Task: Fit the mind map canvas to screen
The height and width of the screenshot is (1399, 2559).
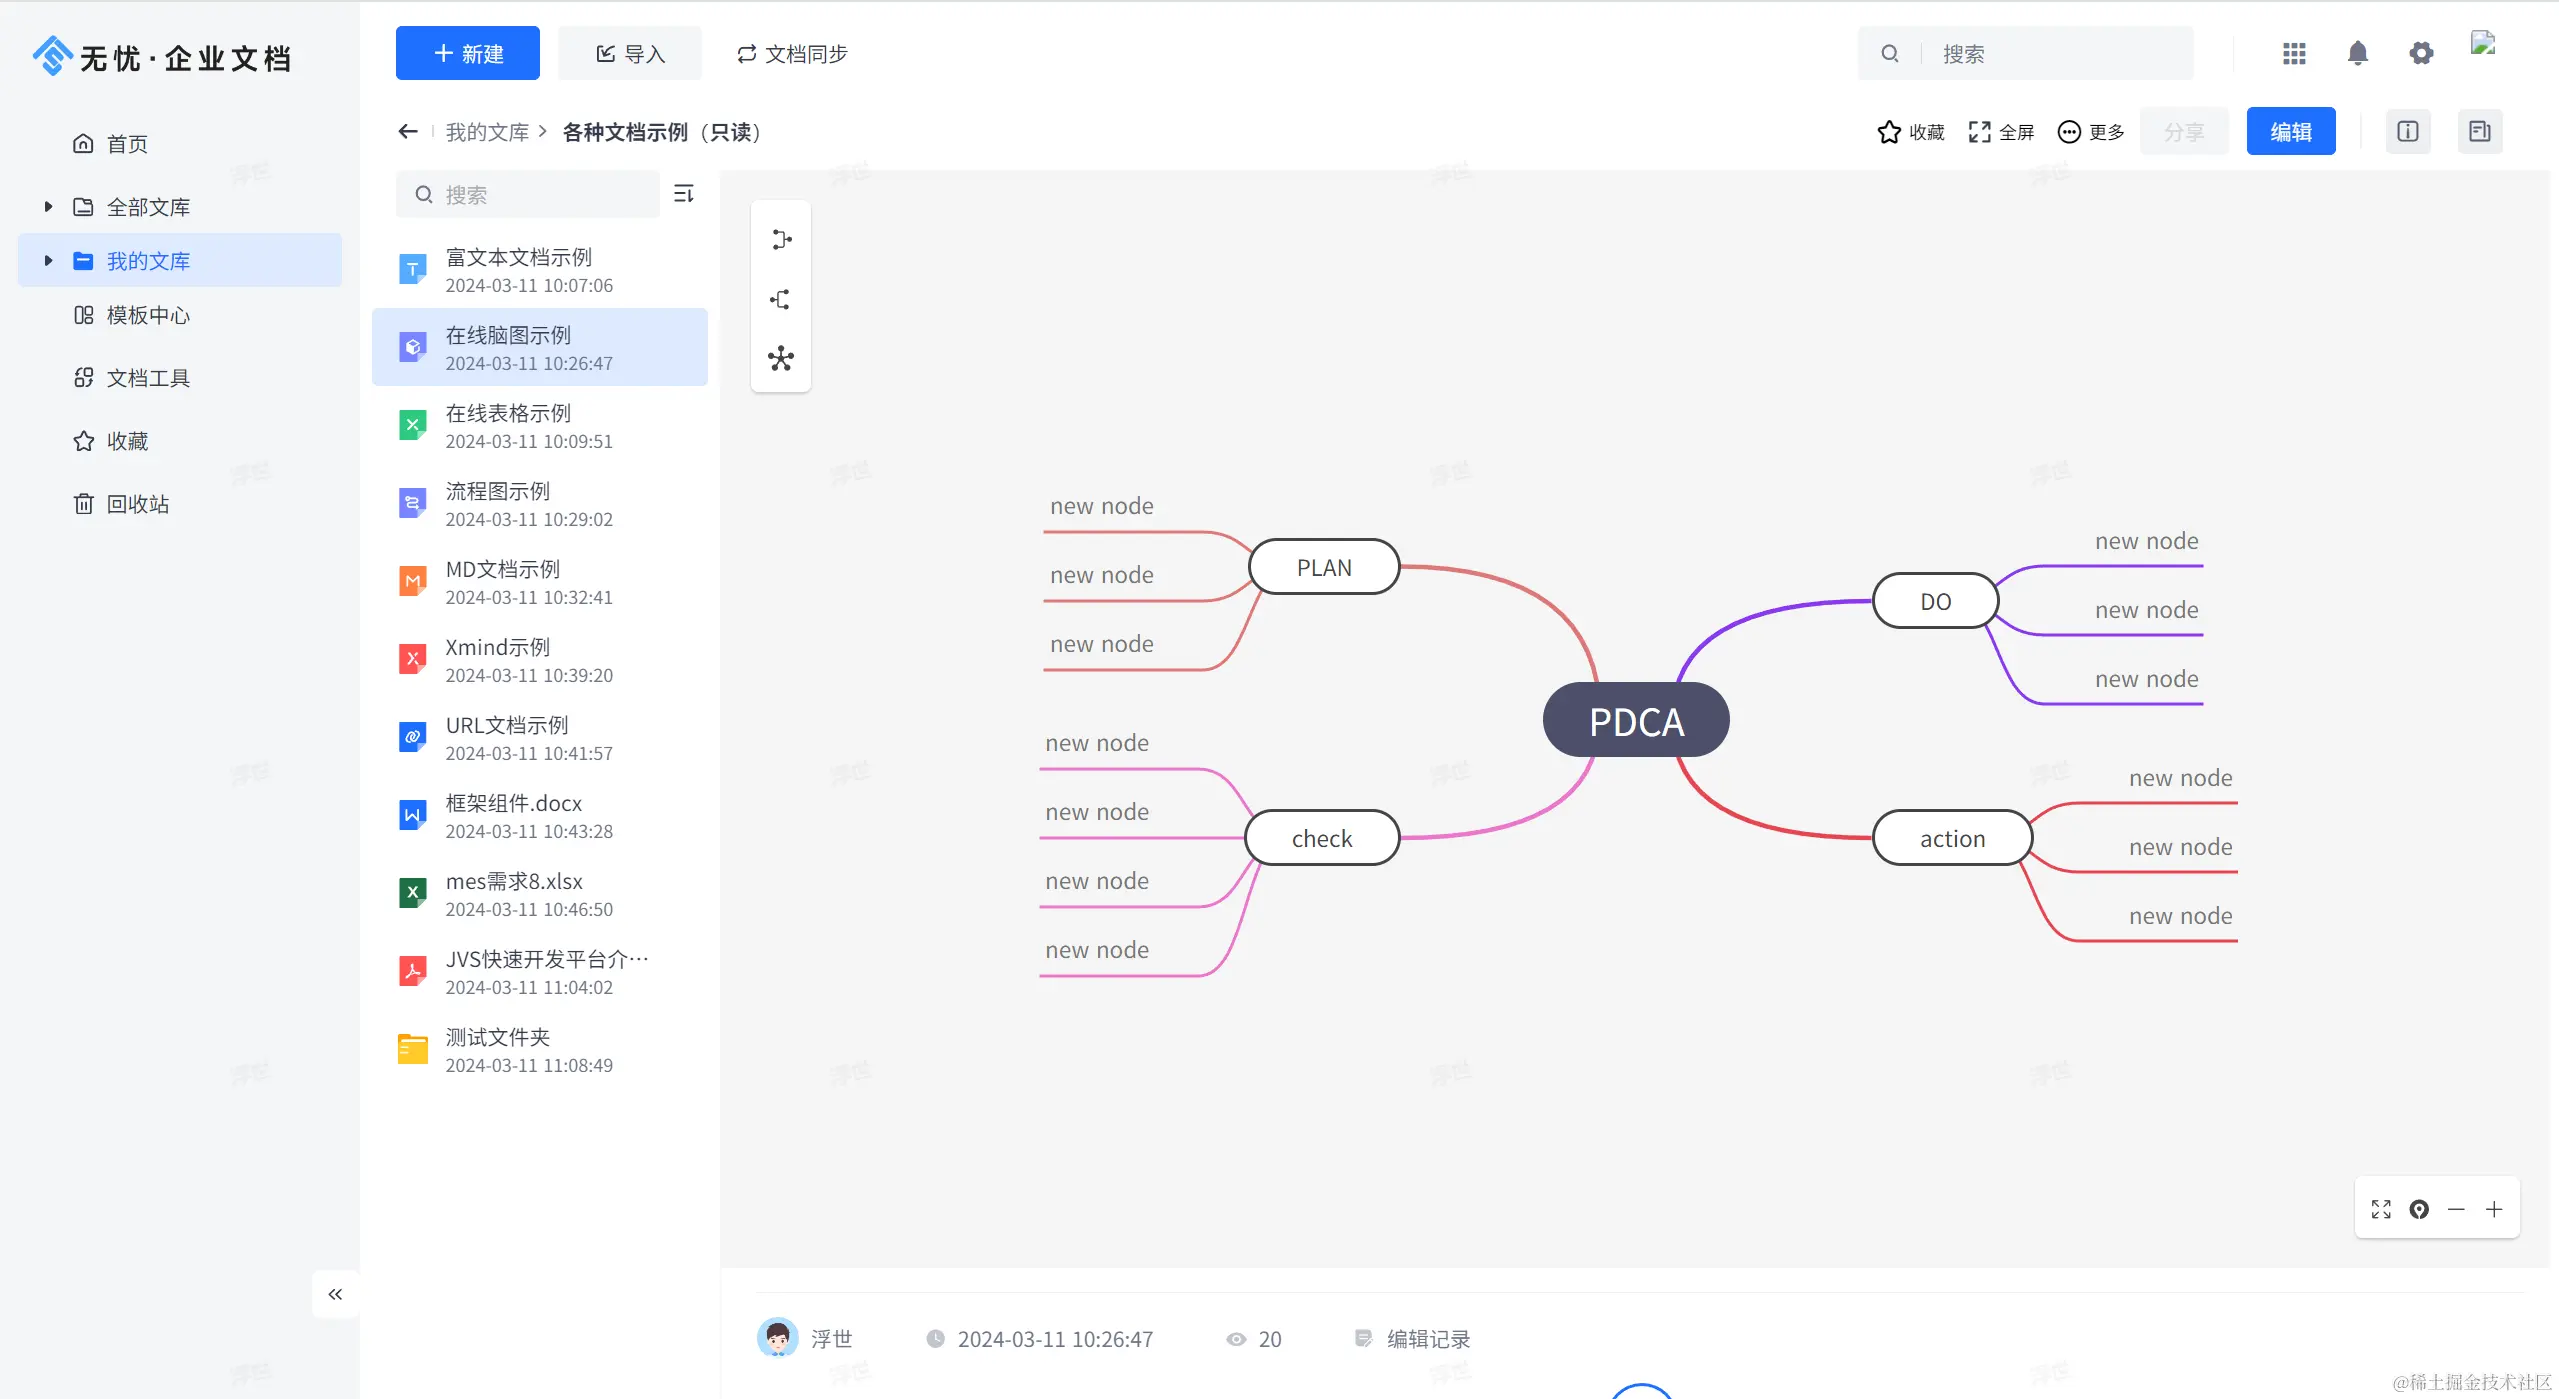Action: 2381,1210
